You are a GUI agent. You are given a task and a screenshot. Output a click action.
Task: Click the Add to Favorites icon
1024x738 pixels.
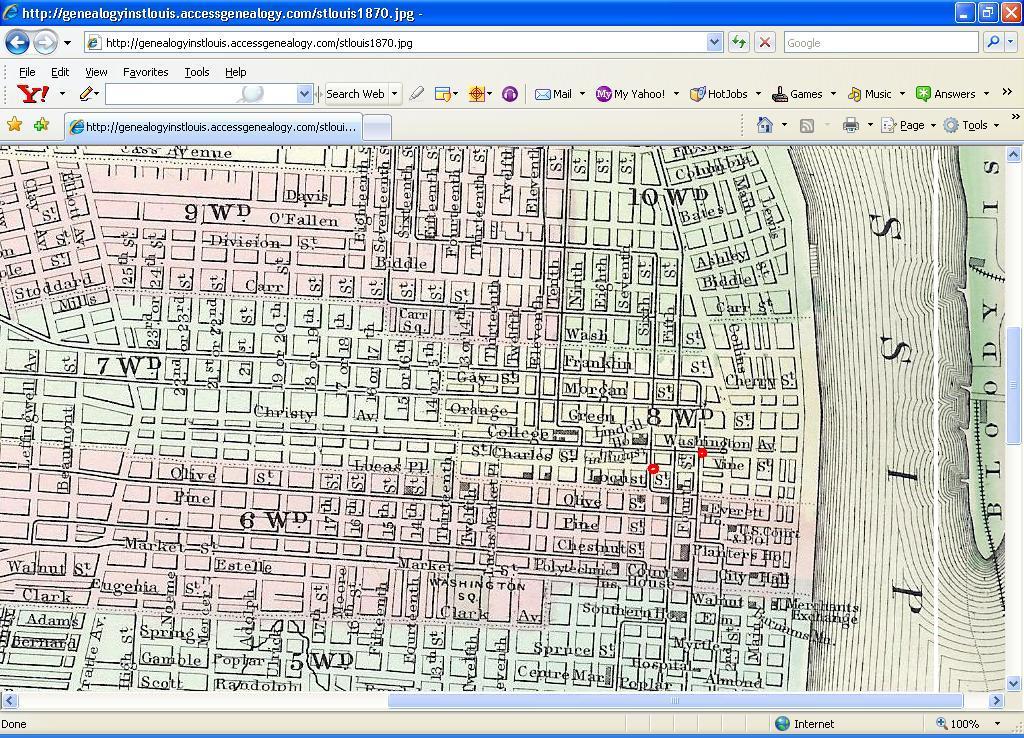41,124
